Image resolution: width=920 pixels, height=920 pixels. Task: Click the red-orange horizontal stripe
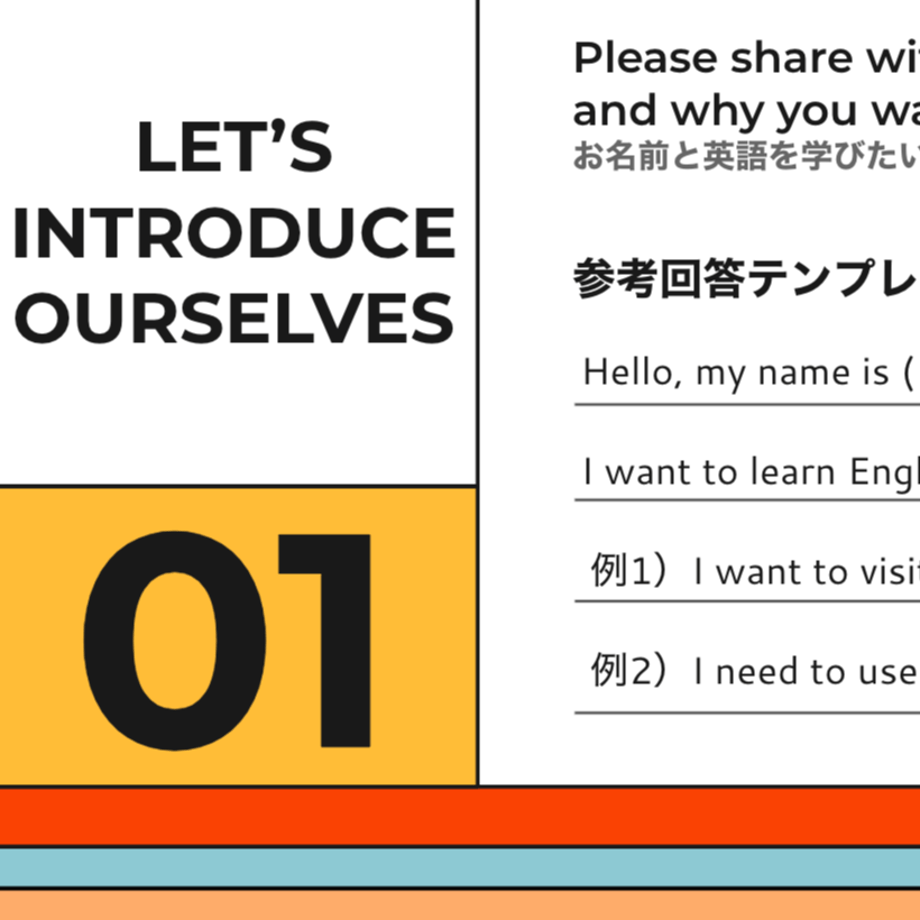coord(460,817)
